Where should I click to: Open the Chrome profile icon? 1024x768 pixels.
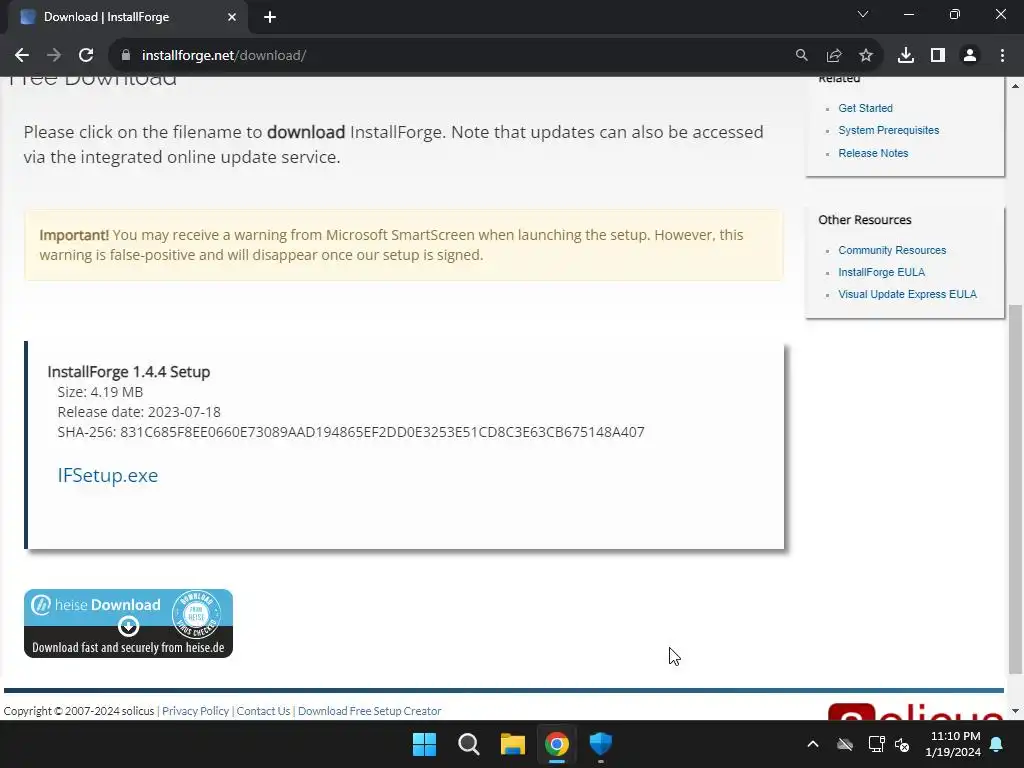tap(970, 56)
